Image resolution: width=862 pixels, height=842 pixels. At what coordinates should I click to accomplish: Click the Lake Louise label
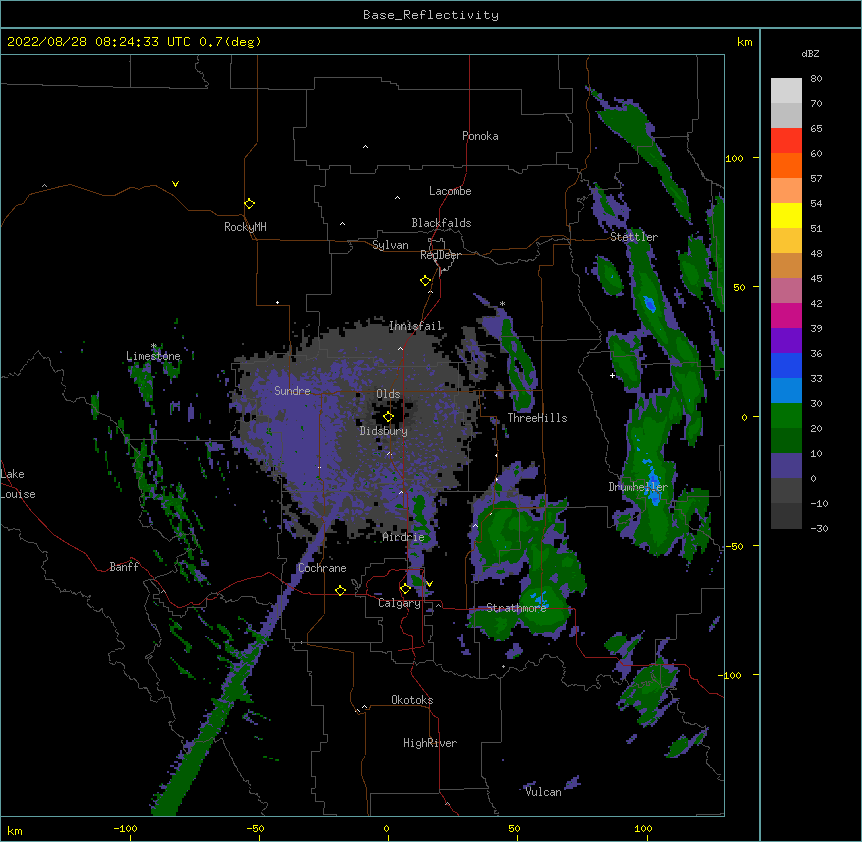click(18, 484)
